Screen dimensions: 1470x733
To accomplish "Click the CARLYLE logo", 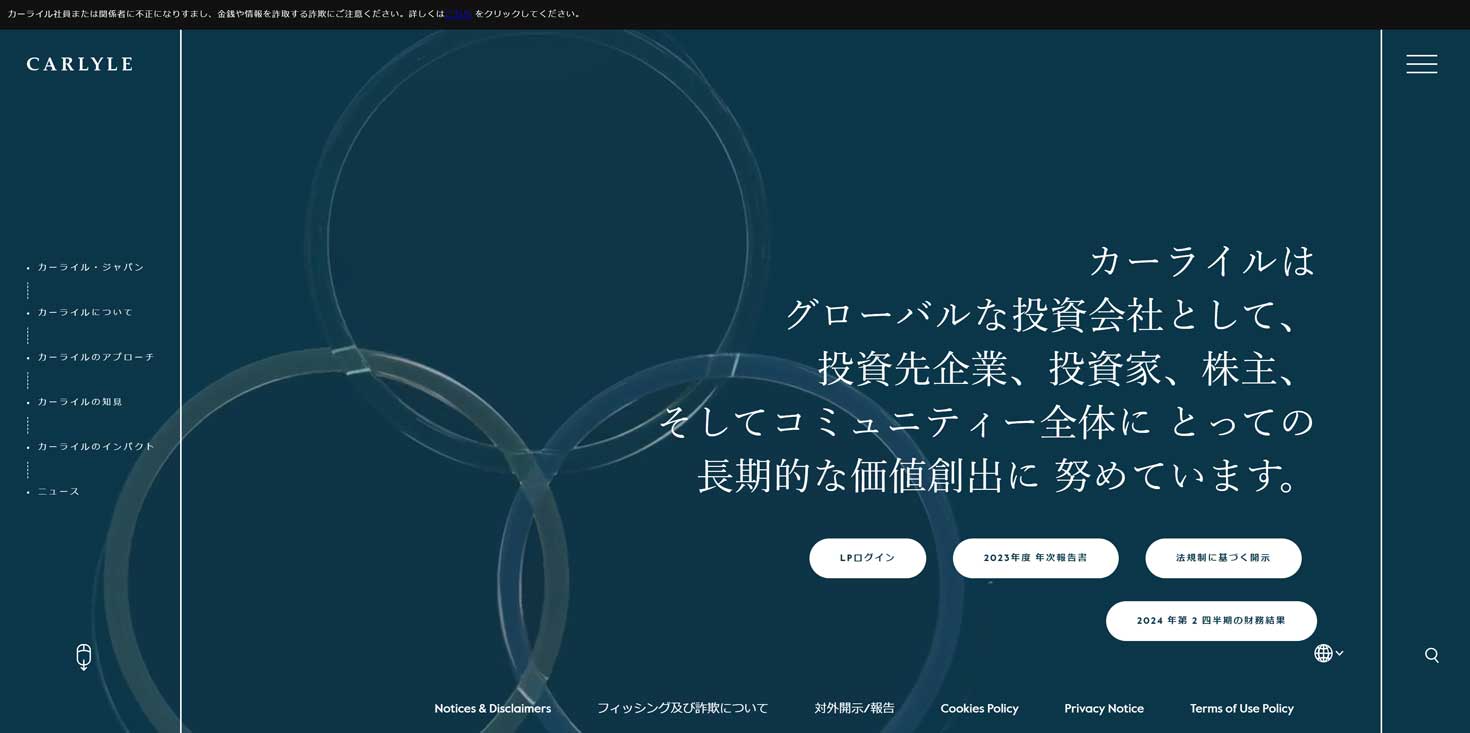I will (x=79, y=63).
